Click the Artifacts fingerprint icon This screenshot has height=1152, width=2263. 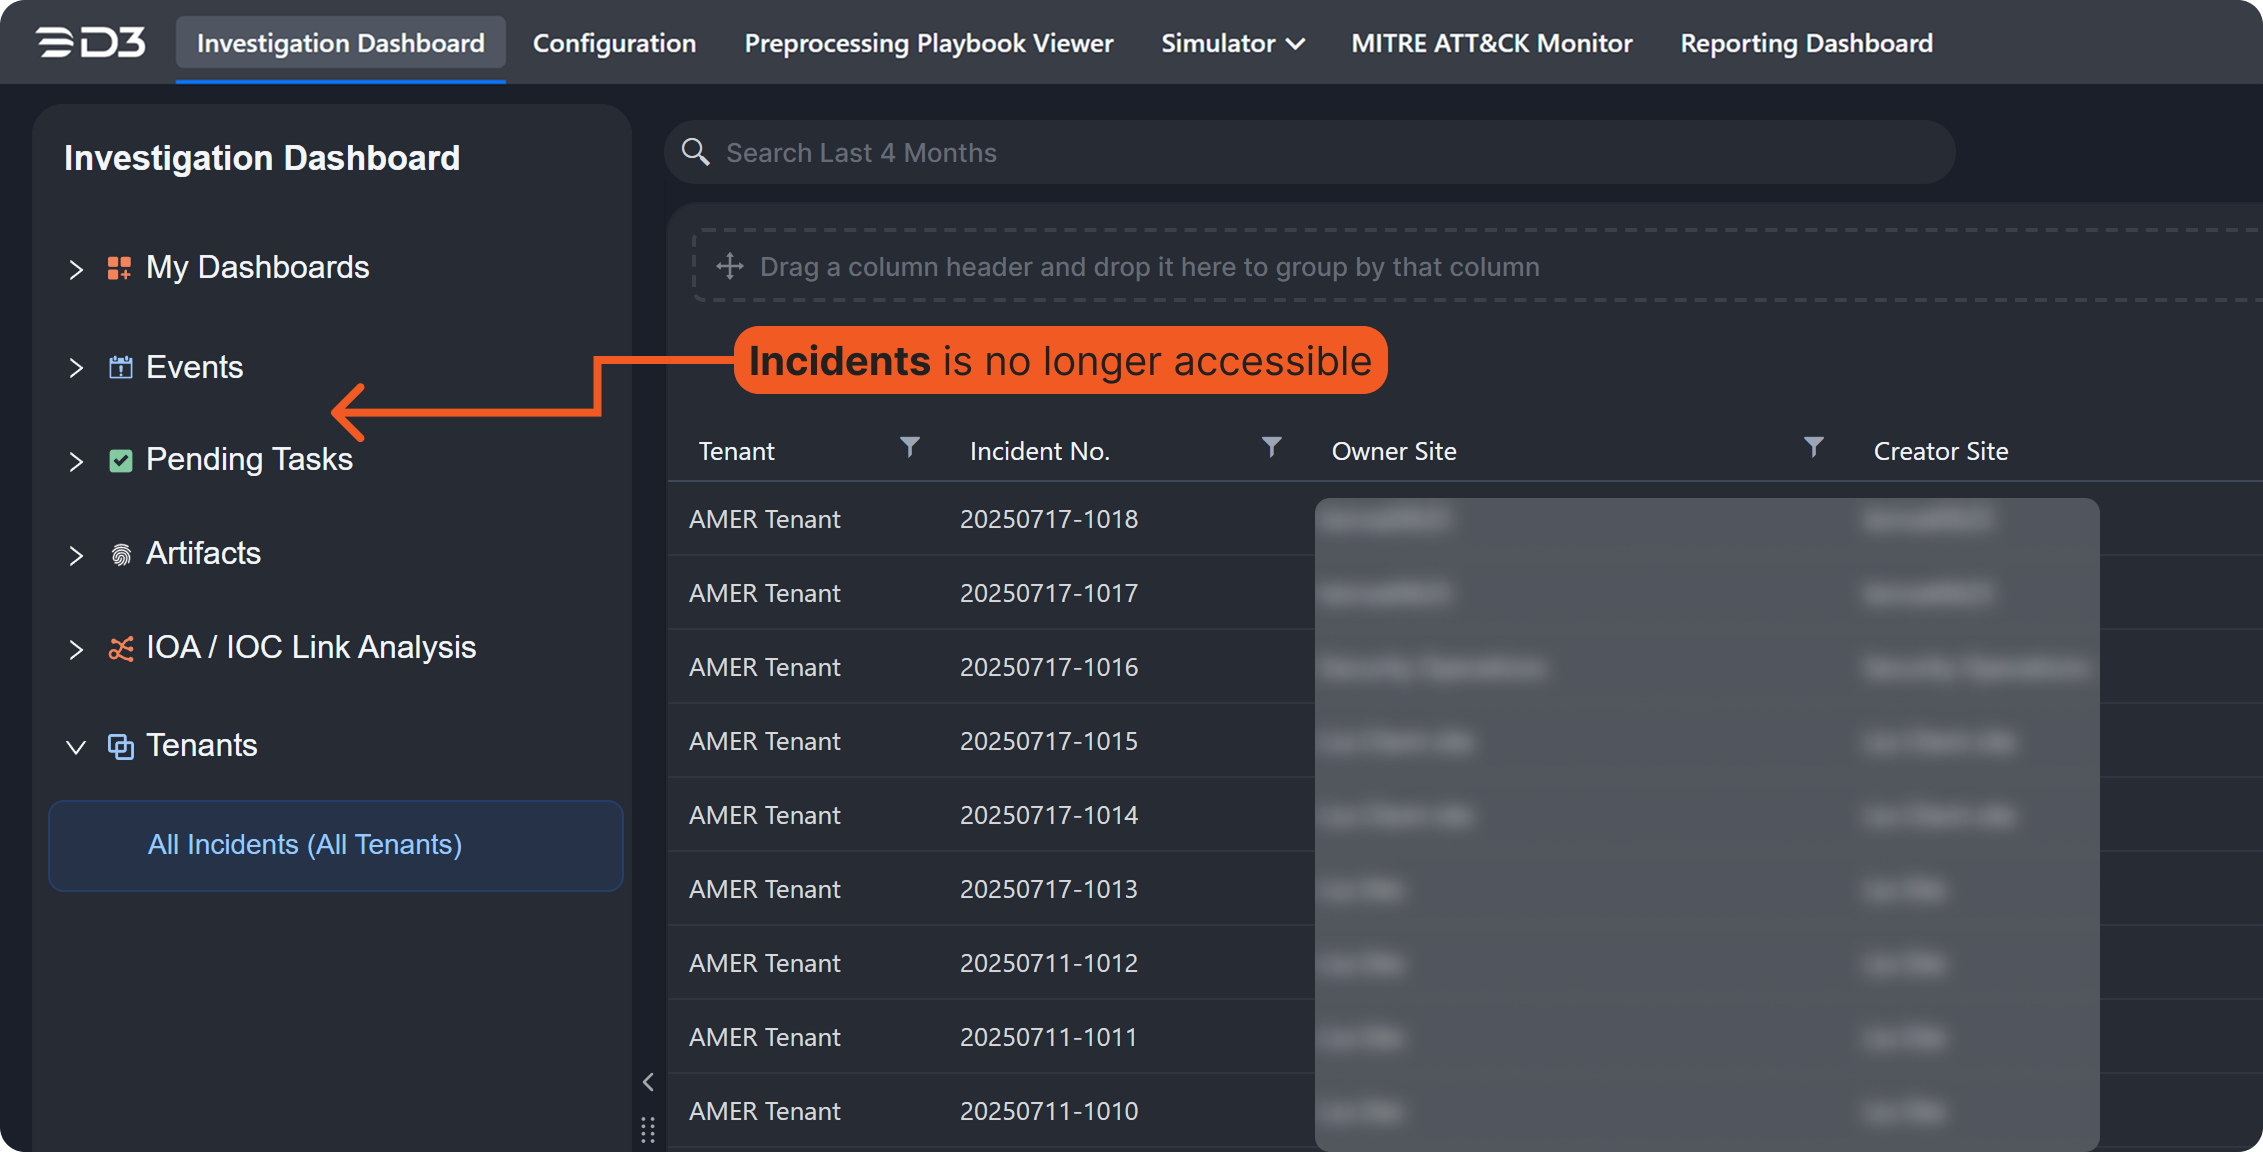120,554
